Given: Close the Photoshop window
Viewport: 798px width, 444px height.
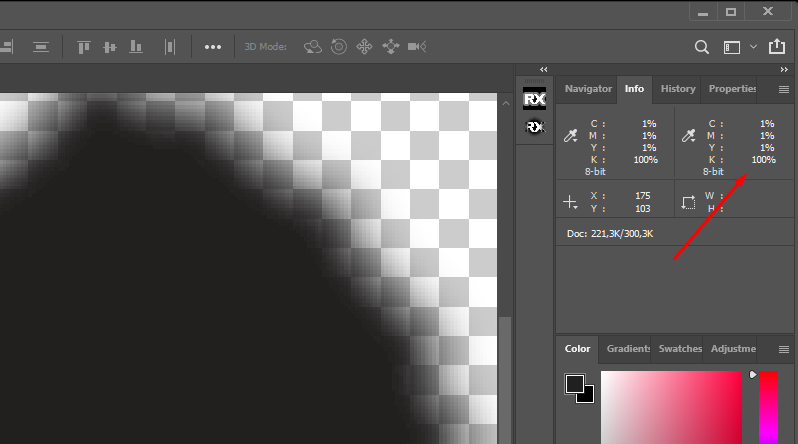Looking at the screenshot, I should (x=768, y=11).
